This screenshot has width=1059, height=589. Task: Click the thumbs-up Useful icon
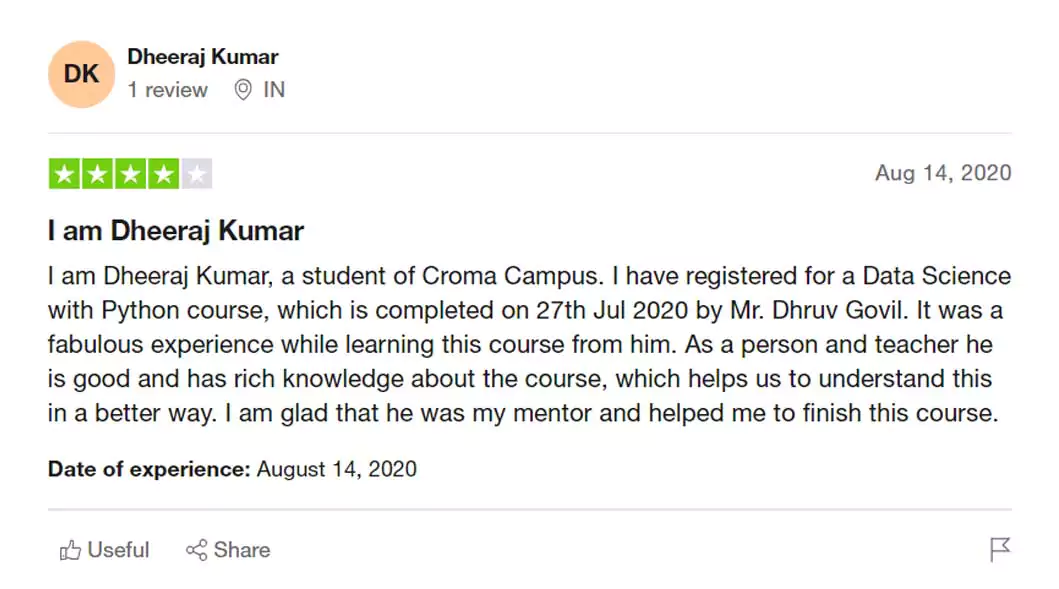coord(70,550)
